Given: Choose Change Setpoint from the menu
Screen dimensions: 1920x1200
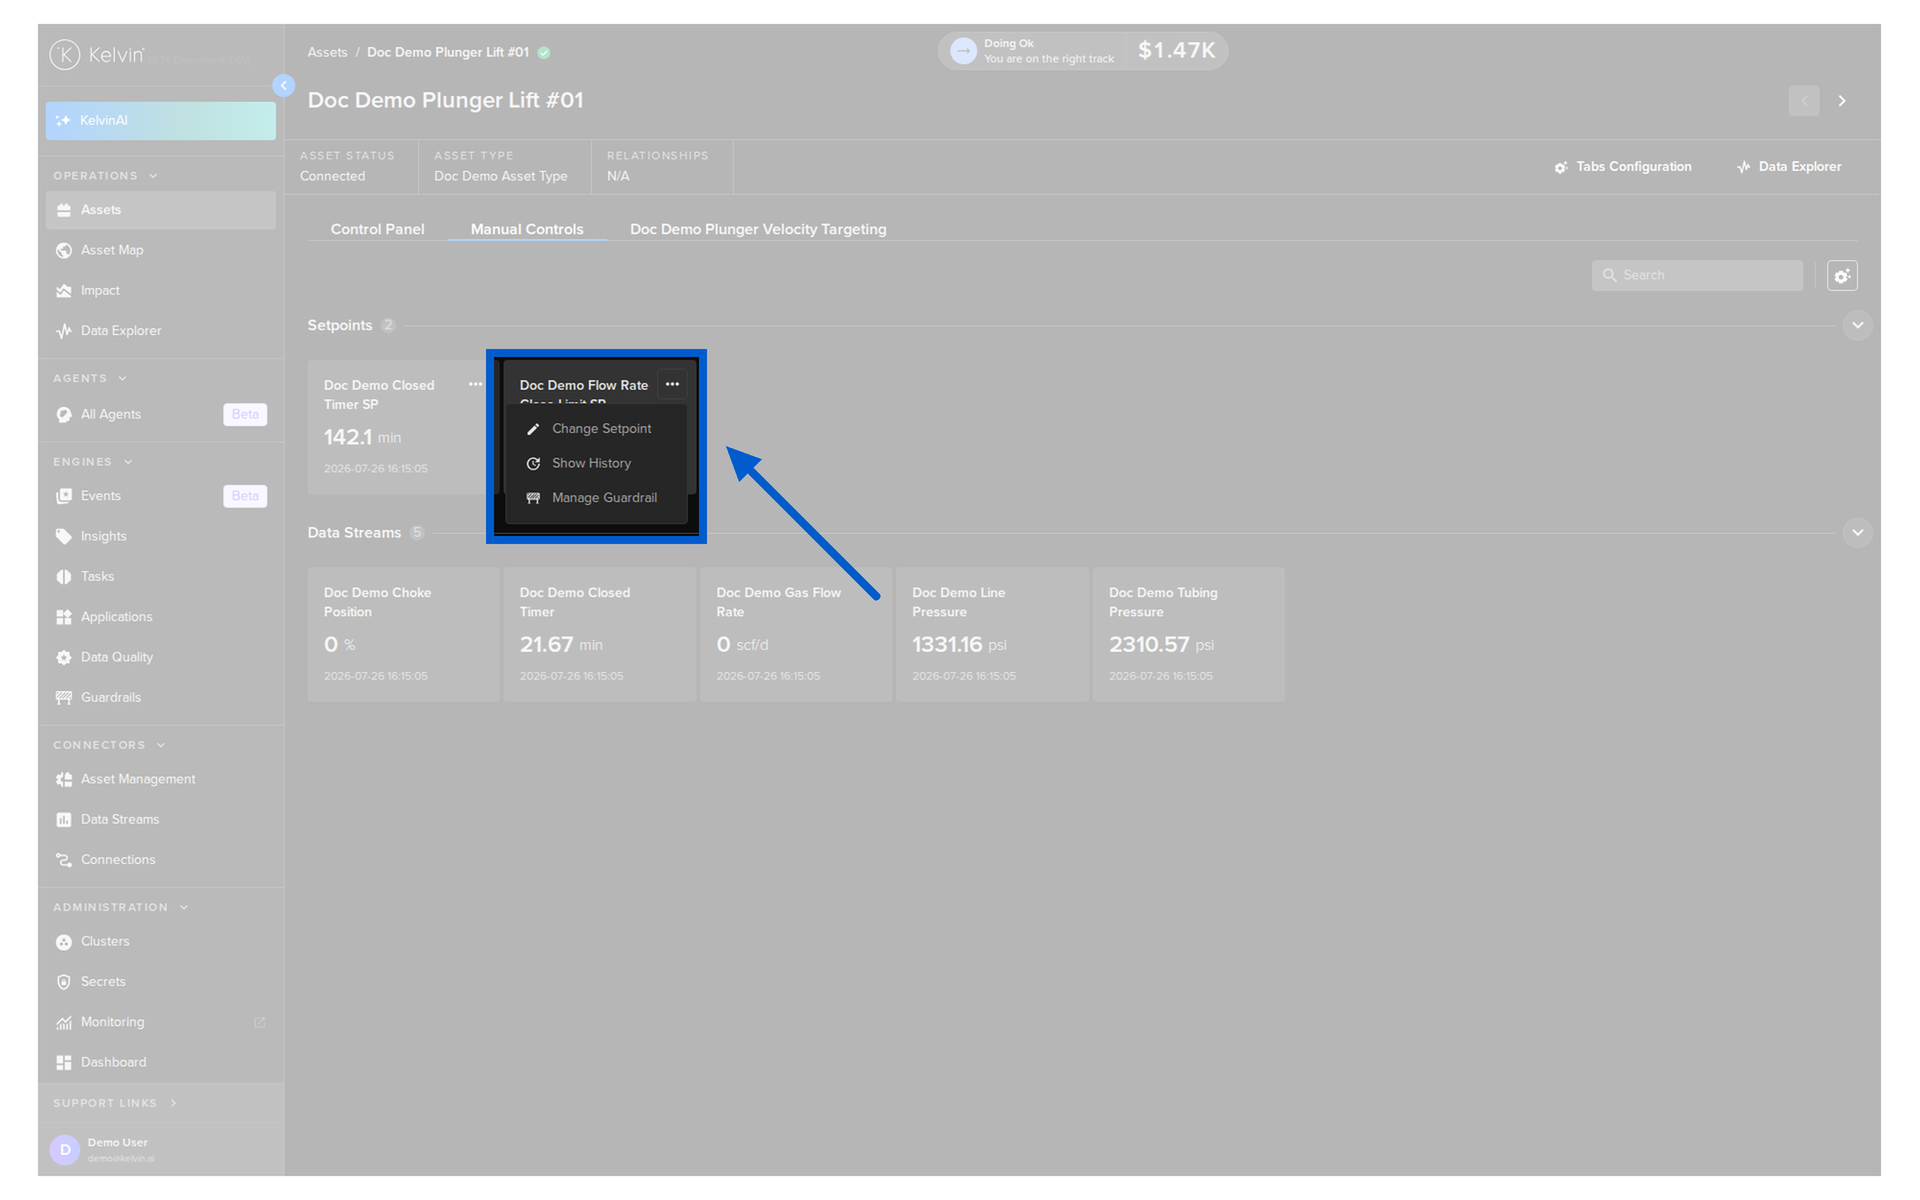Looking at the screenshot, I should click(596, 429).
